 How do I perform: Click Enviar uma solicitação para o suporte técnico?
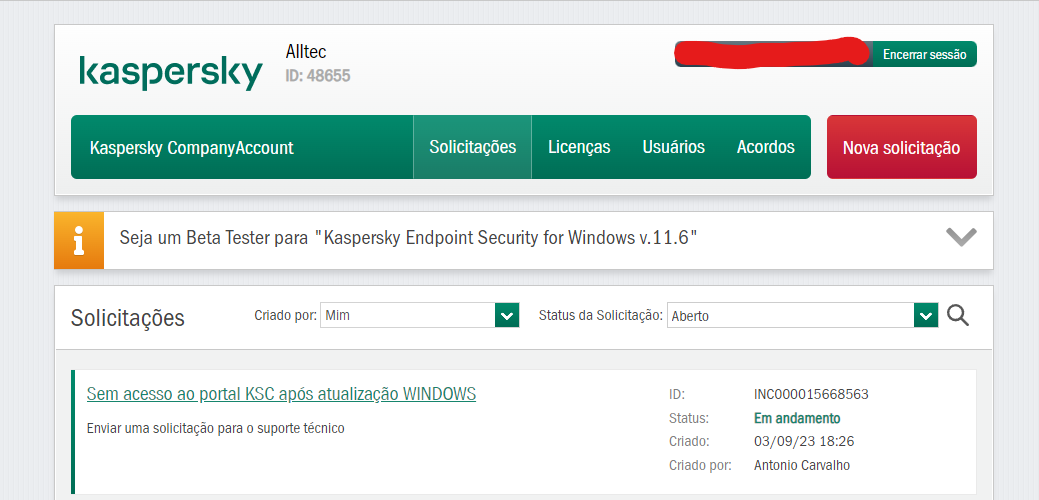tap(215, 428)
